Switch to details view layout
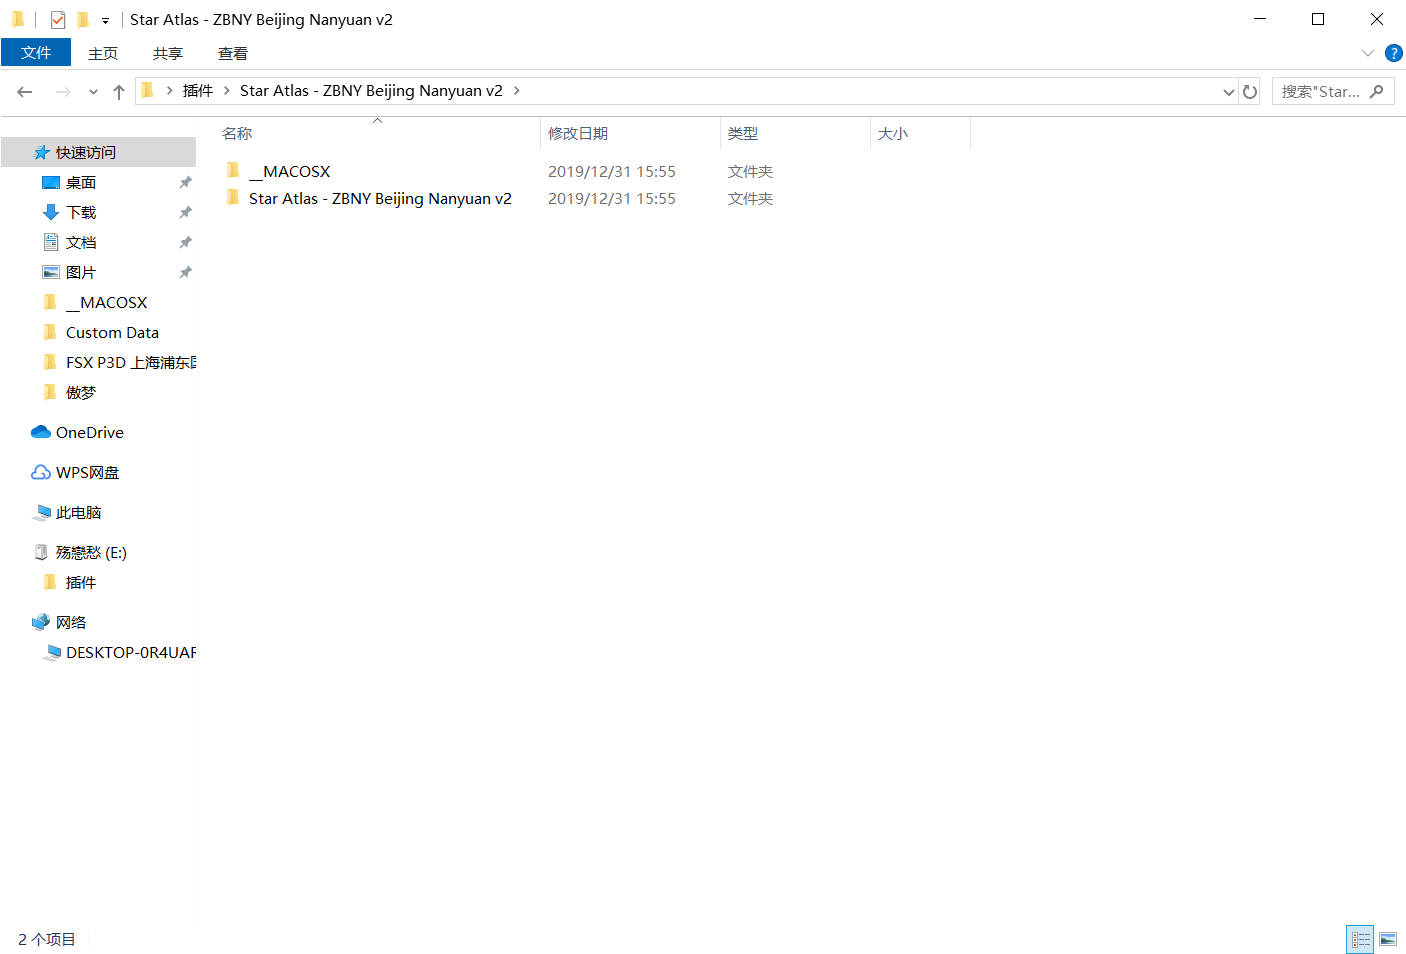 [x=1360, y=939]
